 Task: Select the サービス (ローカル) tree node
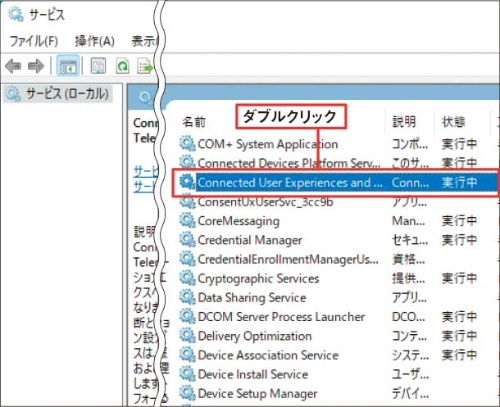point(58,94)
